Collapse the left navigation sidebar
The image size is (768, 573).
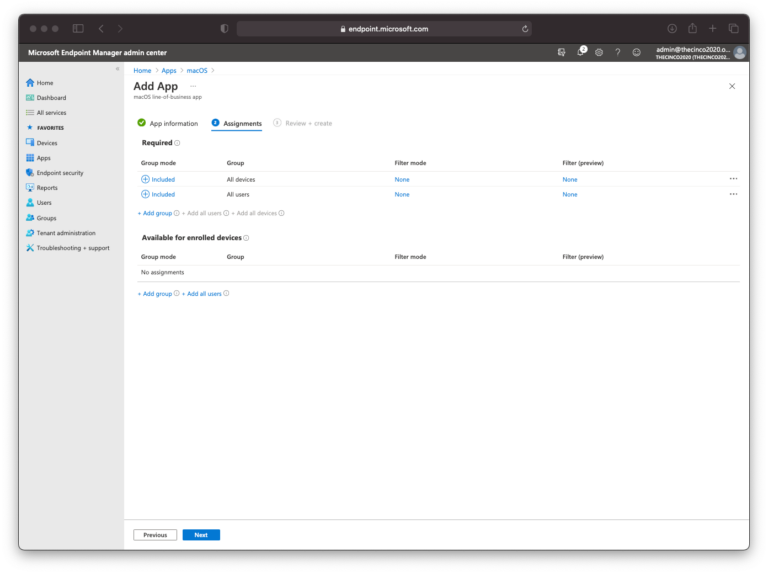coord(117,69)
